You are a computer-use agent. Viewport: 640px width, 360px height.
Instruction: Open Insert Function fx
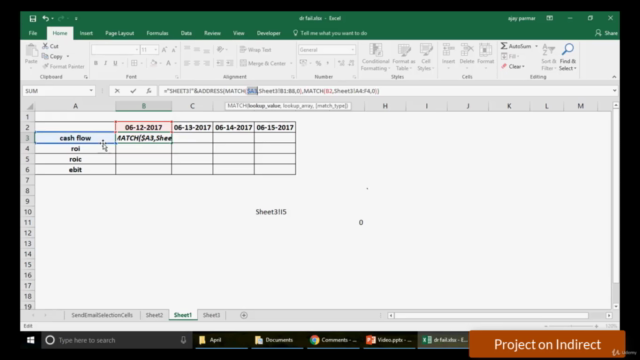149,91
